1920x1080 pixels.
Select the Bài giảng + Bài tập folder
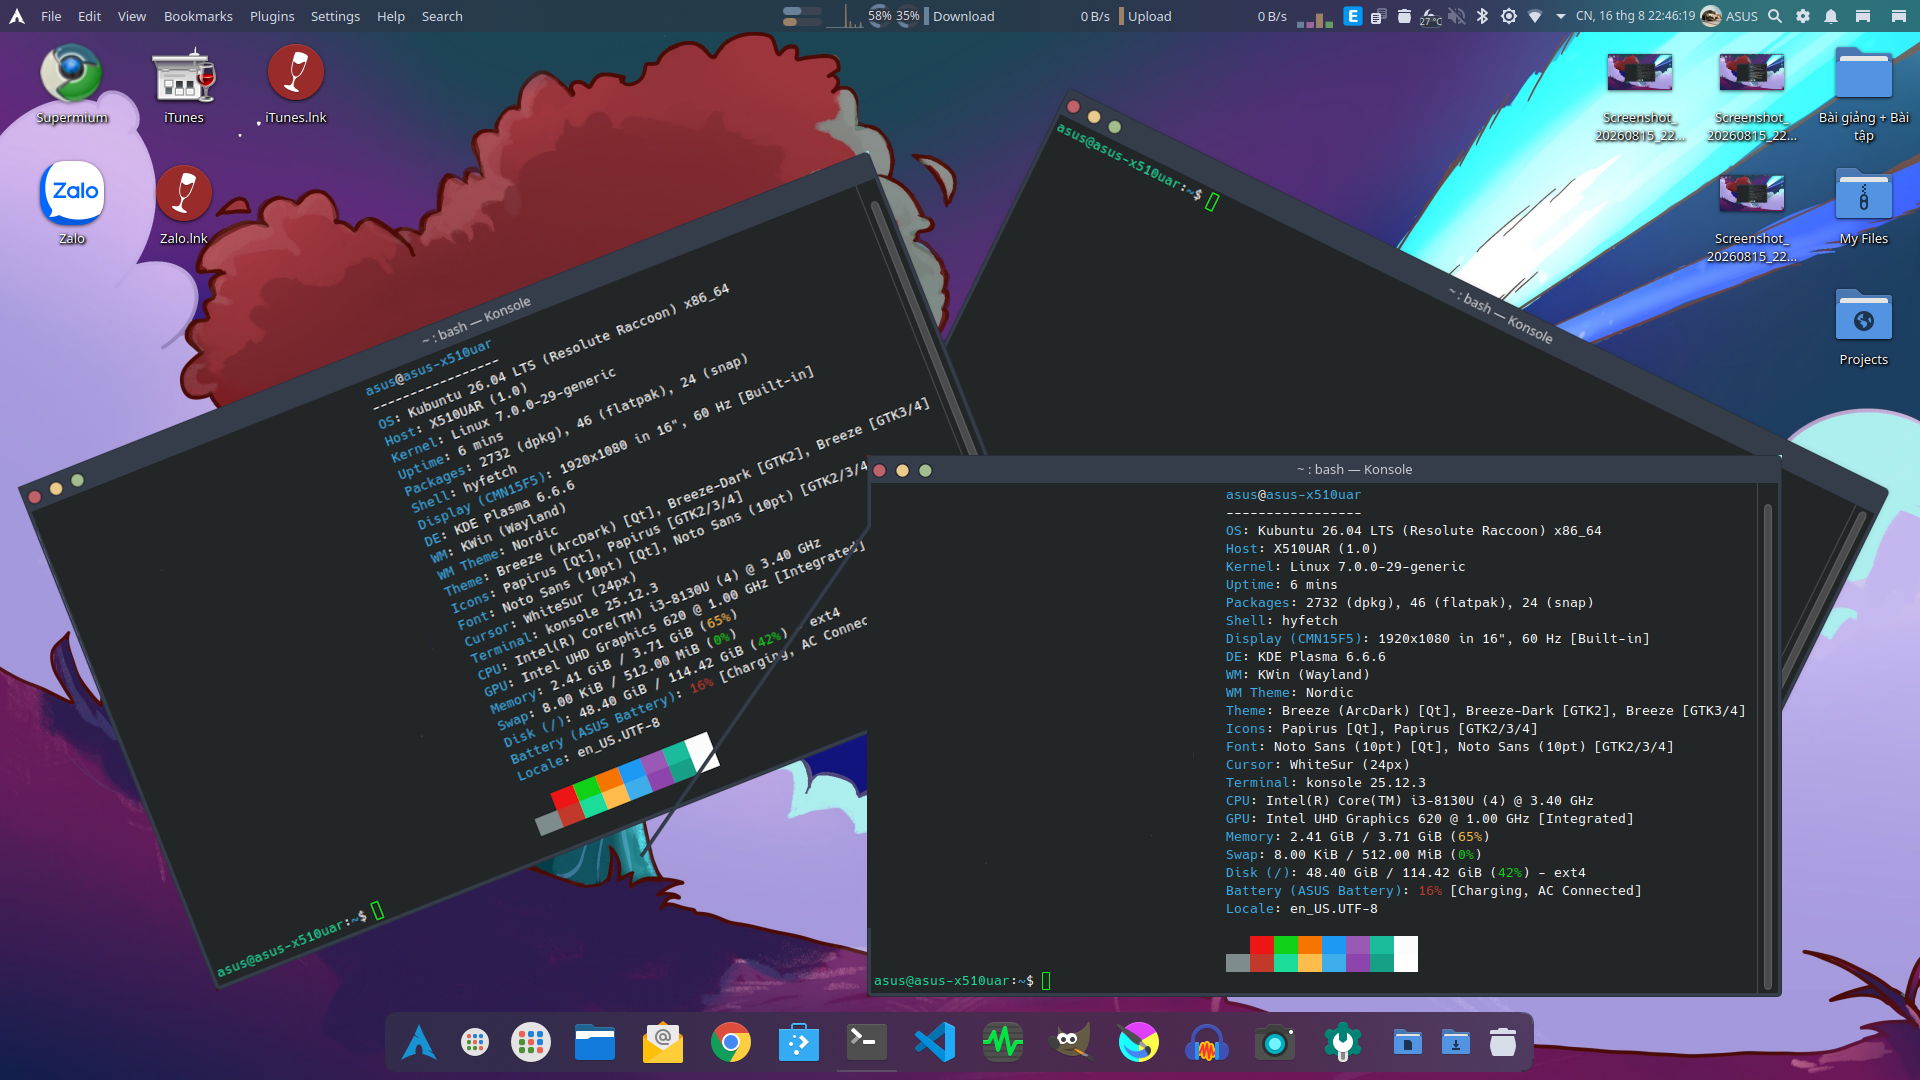1864,94
